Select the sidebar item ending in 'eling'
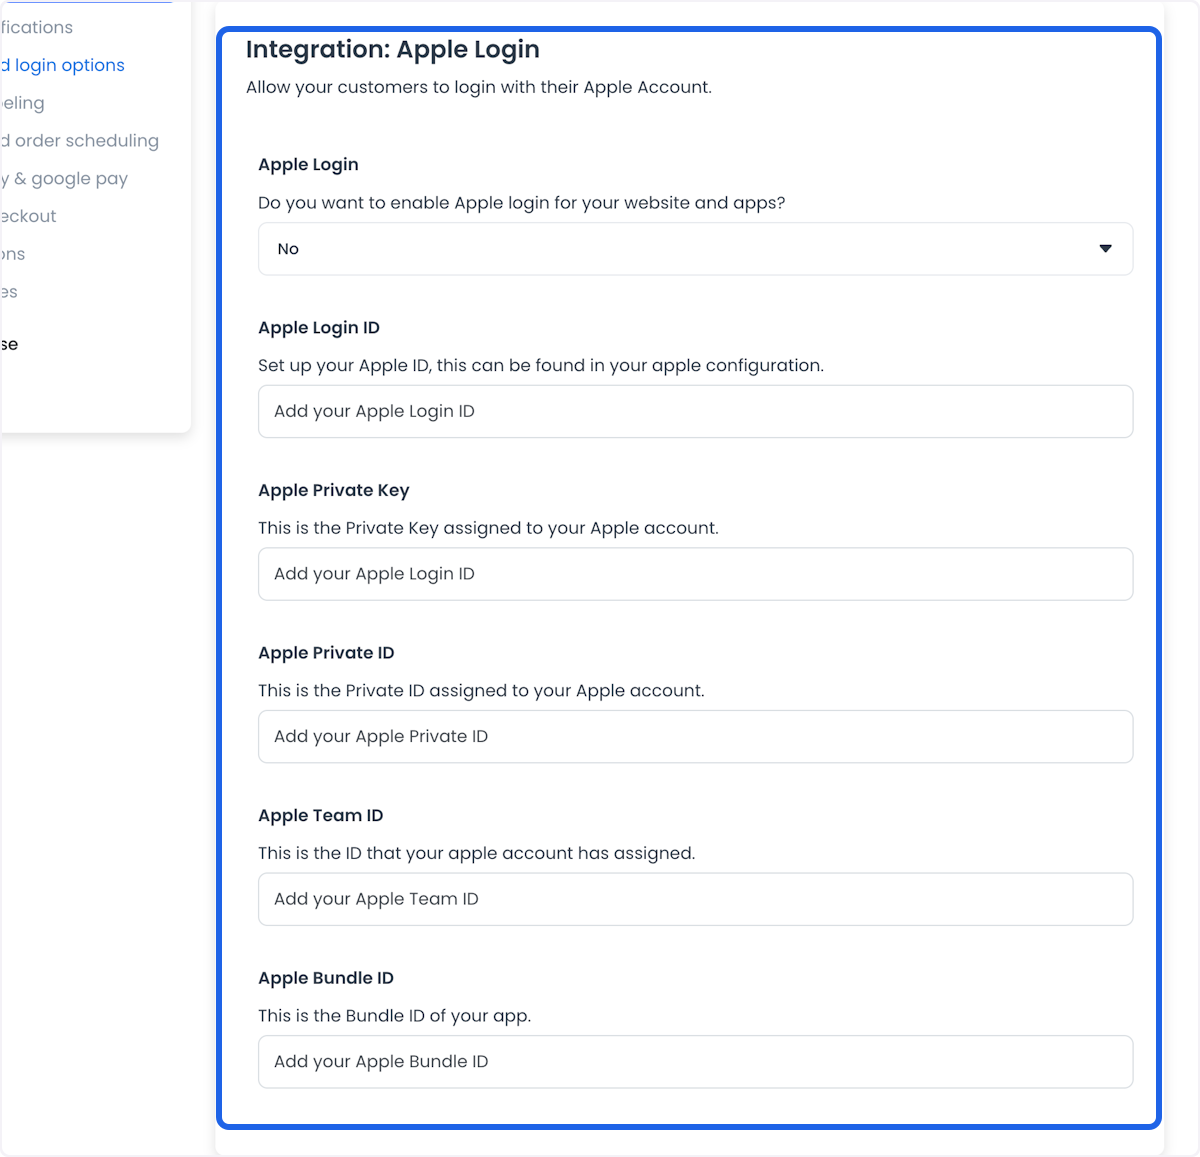Image resolution: width=1200 pixels, height=1157 pixels. (23, 103)
